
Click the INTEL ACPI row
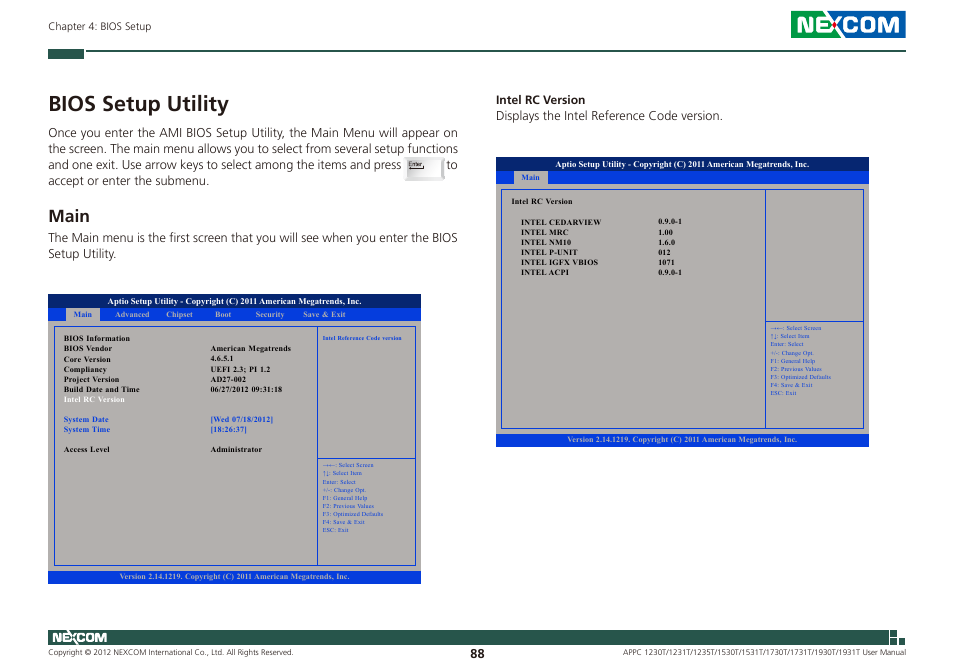[601, 272]
